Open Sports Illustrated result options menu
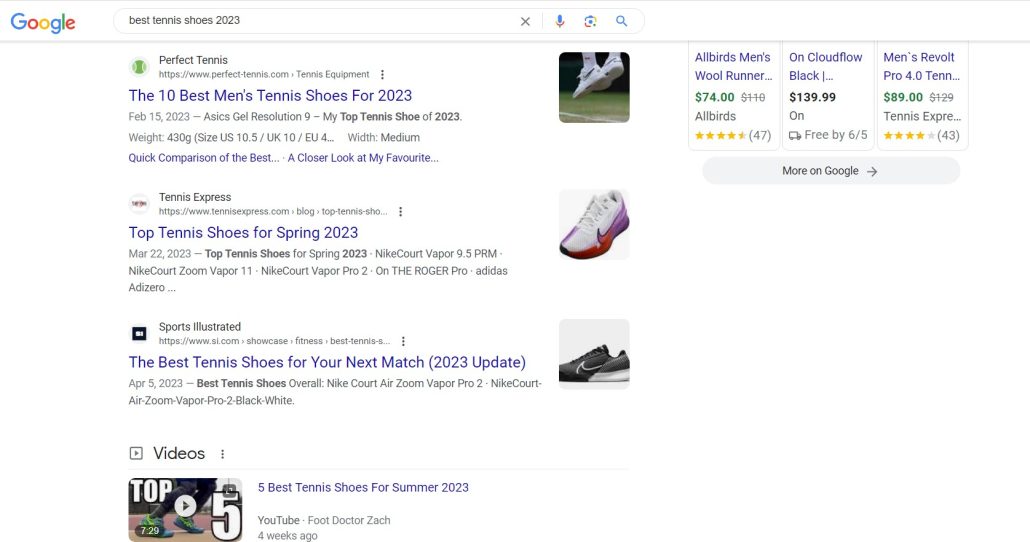Image resolution: width=1030 pixels, height=542 pixels. coord(403,341)
